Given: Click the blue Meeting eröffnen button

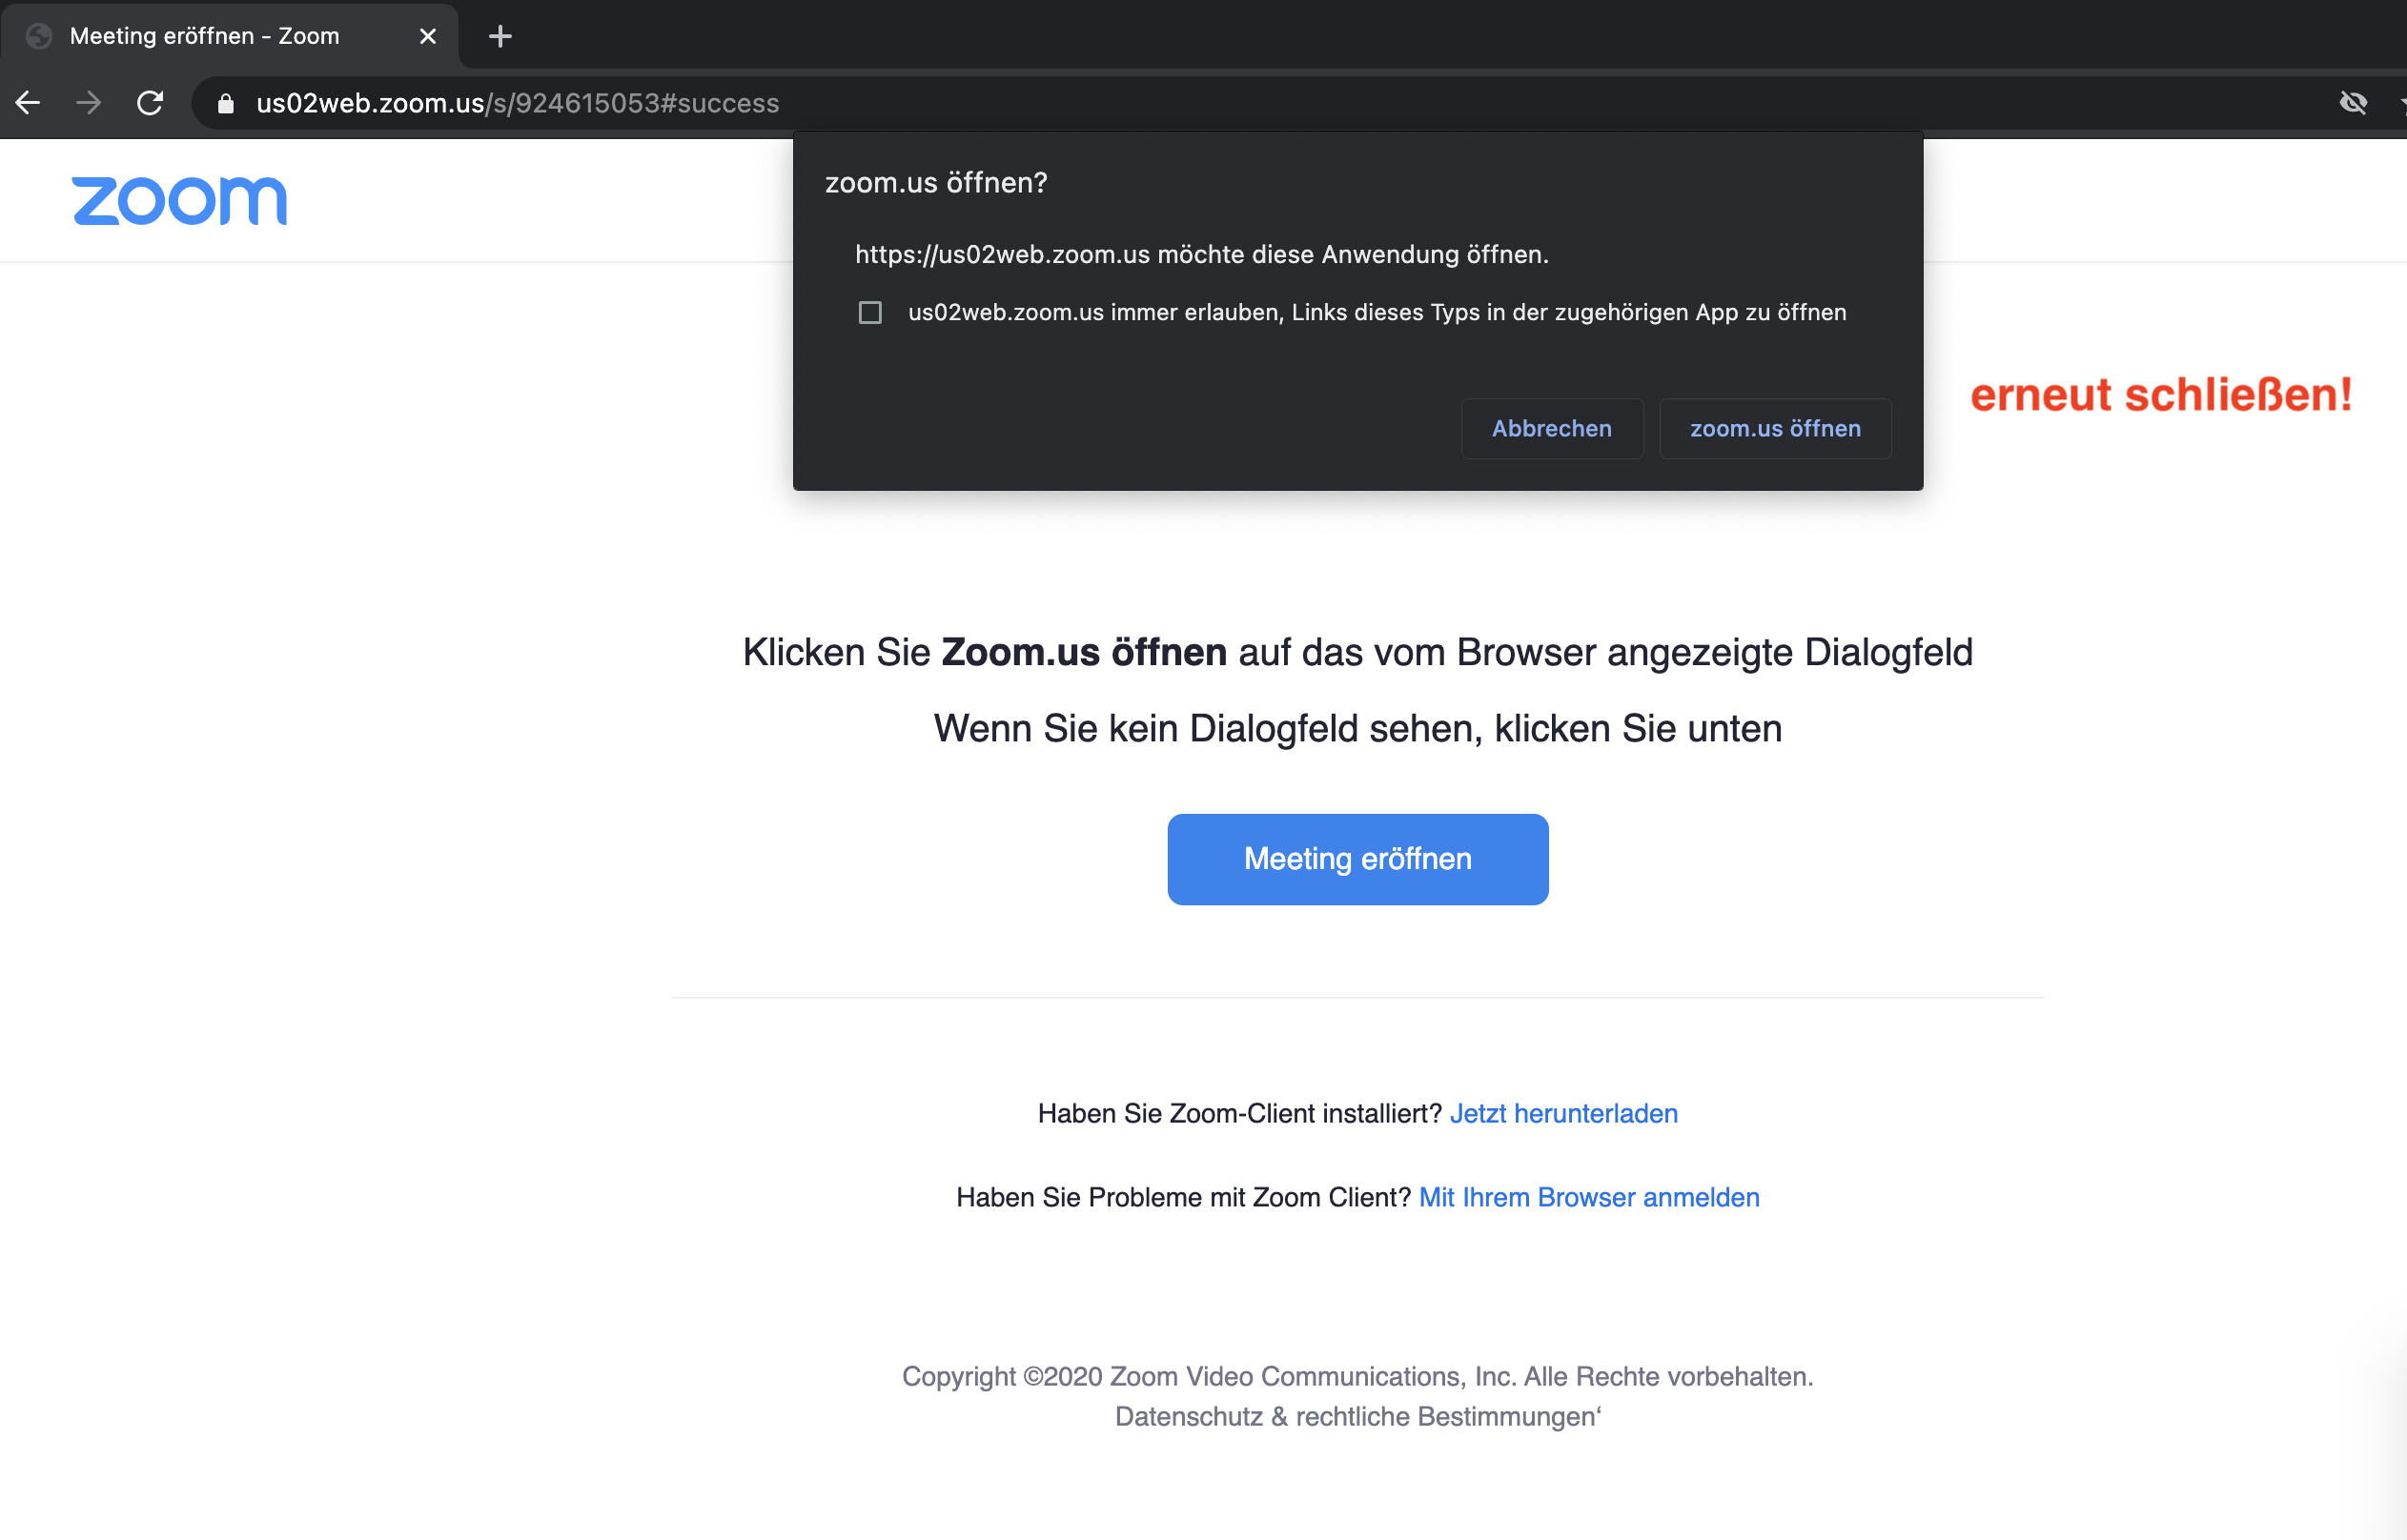Looking at the screenshot, I should (x=1357, y=859).
